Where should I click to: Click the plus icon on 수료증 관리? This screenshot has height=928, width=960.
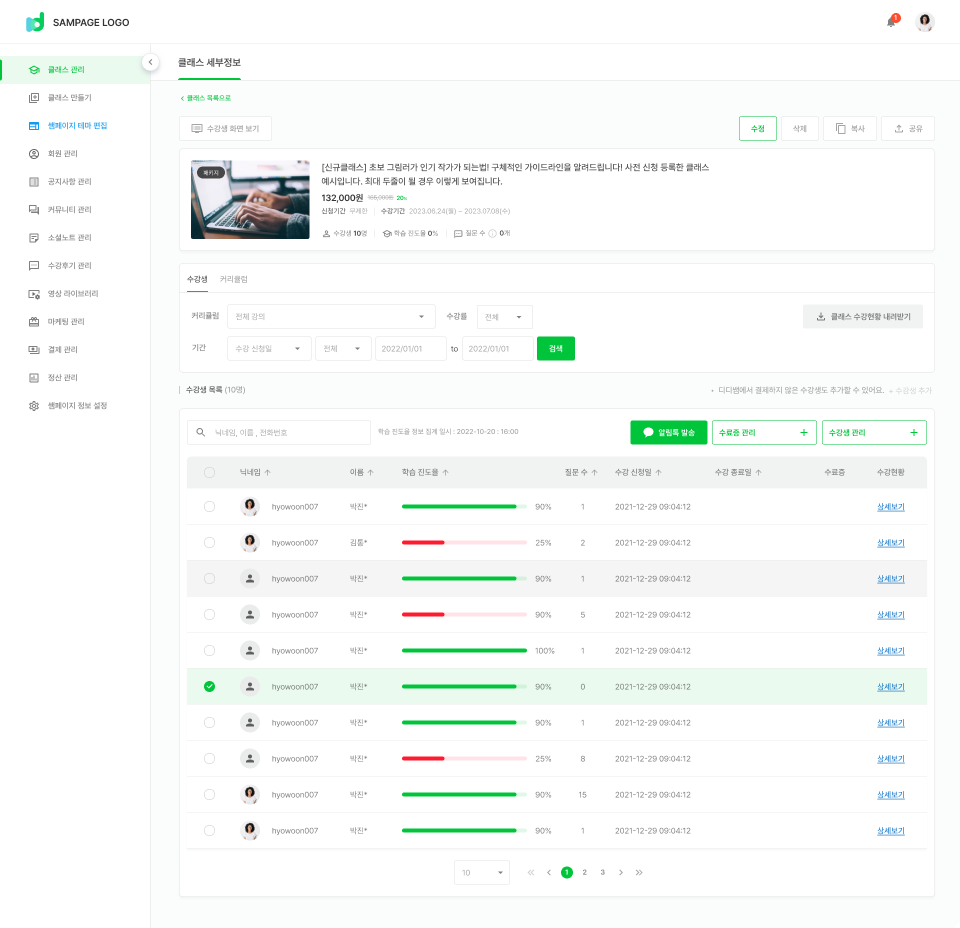[803, 433]
